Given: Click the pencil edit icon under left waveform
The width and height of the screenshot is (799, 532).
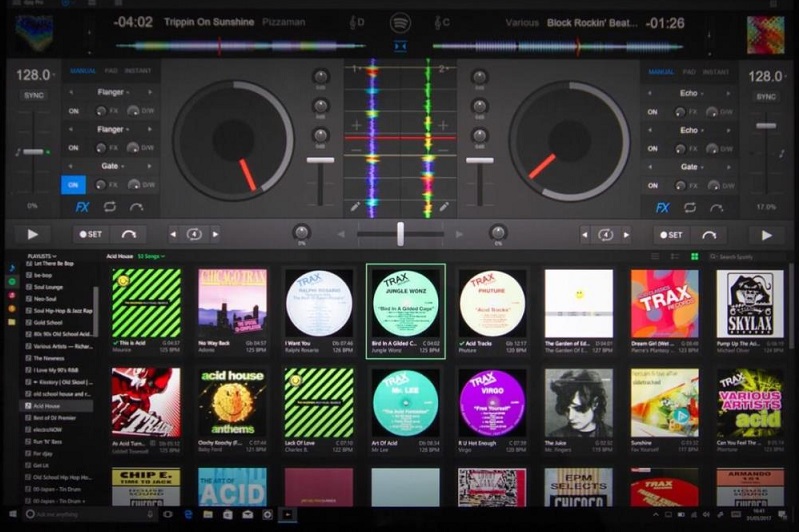Looking at the screenshot, I should [x=355, y=206].
